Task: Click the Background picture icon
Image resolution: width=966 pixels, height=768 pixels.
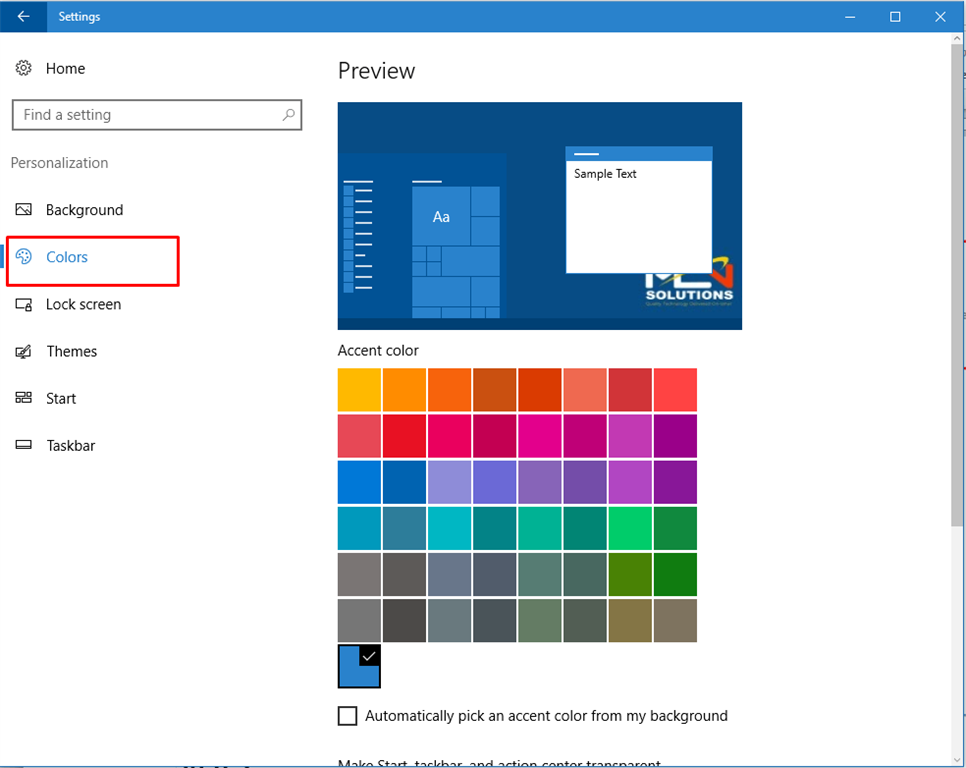Action: (23, 209)
